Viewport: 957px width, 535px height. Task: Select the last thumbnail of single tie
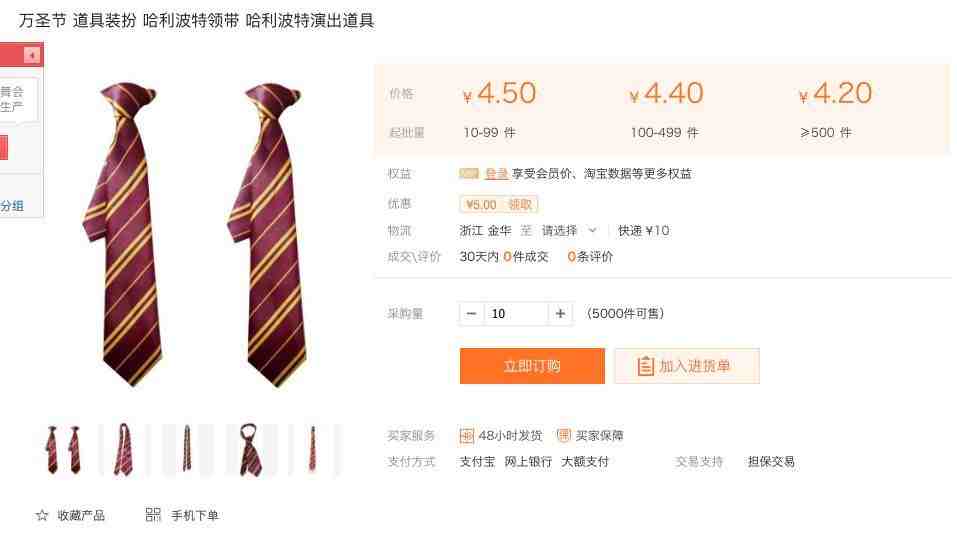(313, 450)
